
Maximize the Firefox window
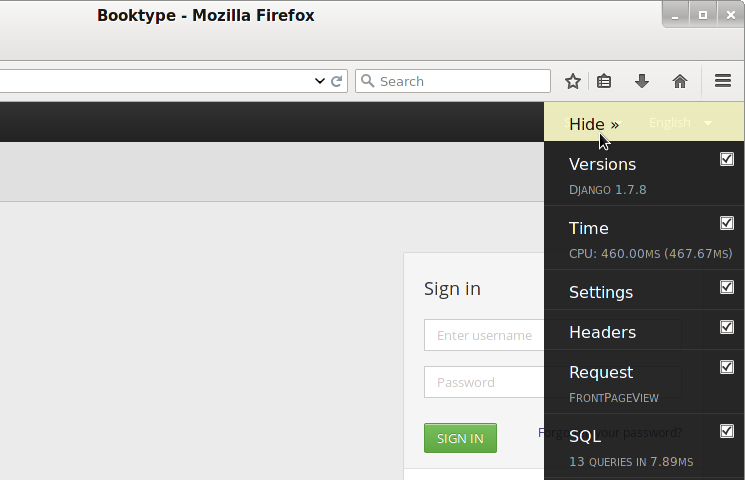[703, 15]
